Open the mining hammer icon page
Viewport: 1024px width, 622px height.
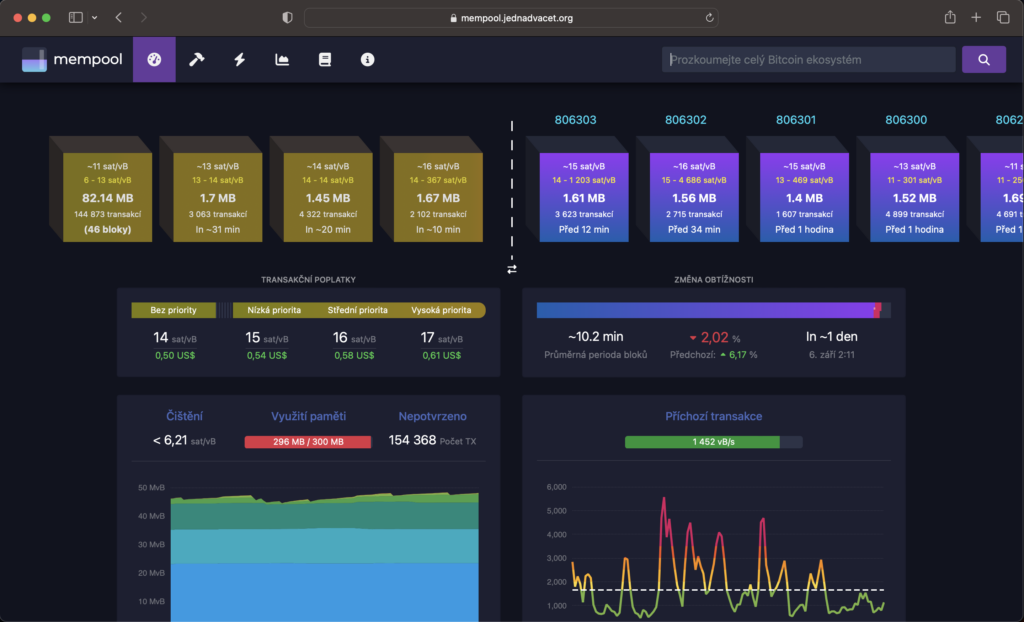(x=197, y=59)
